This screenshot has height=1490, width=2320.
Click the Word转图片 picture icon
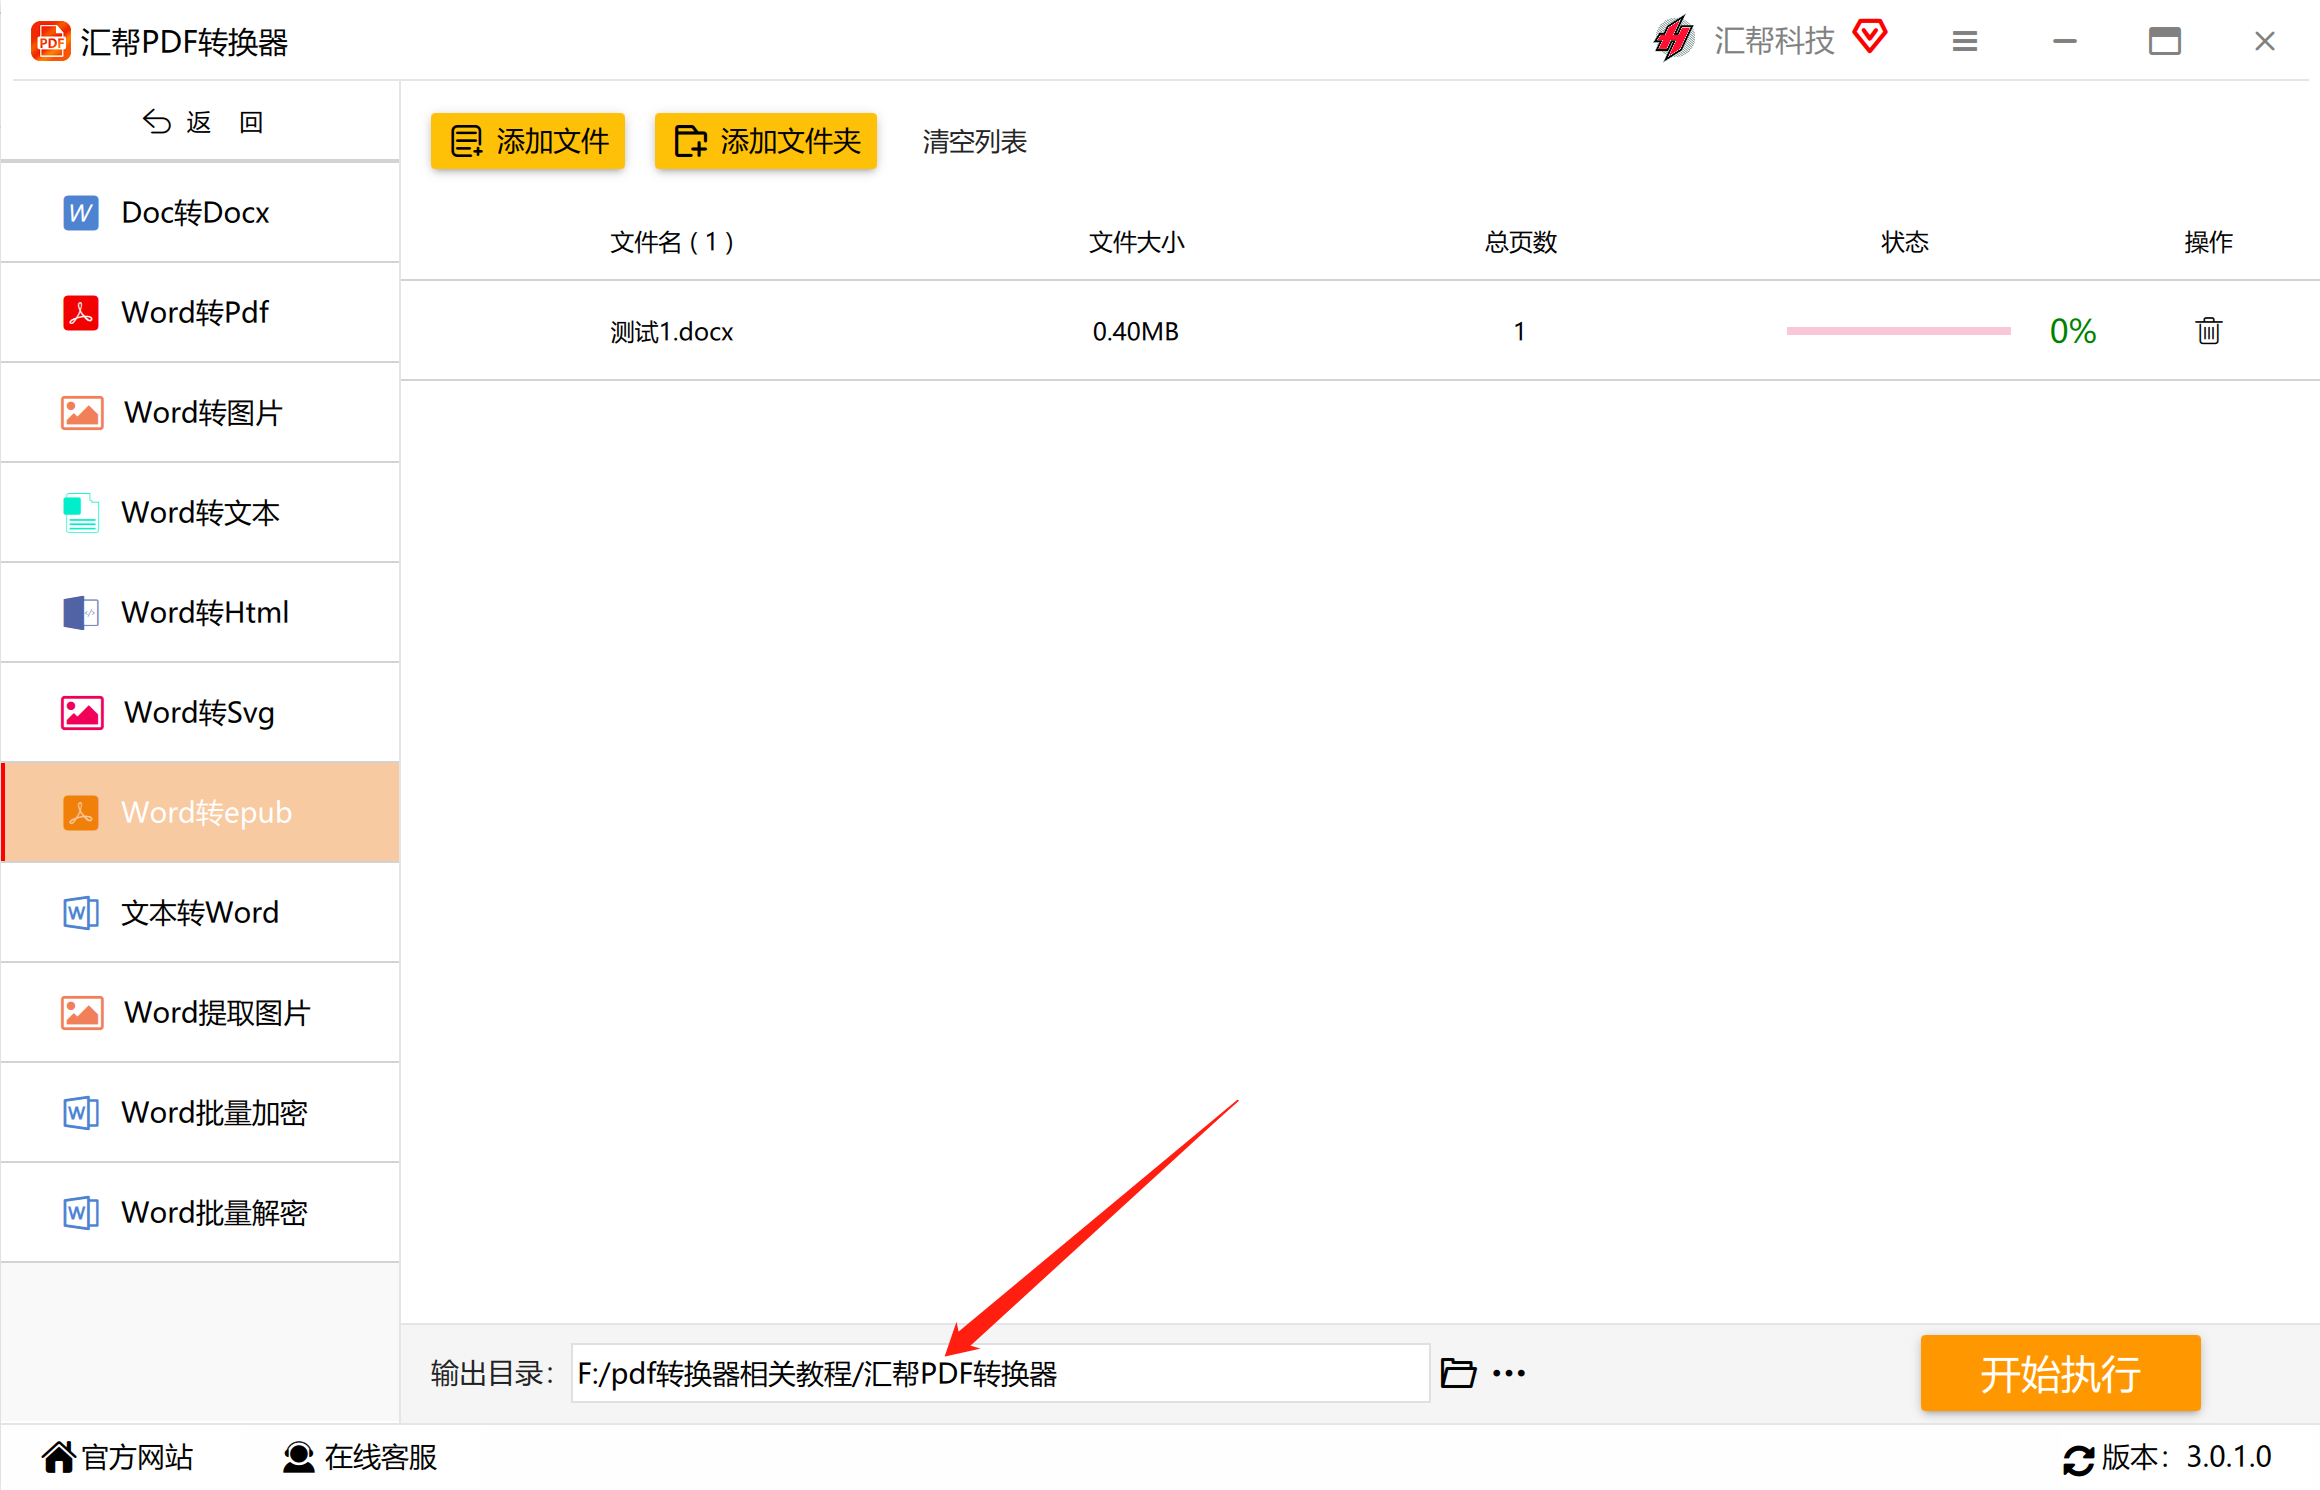(82, 413)
